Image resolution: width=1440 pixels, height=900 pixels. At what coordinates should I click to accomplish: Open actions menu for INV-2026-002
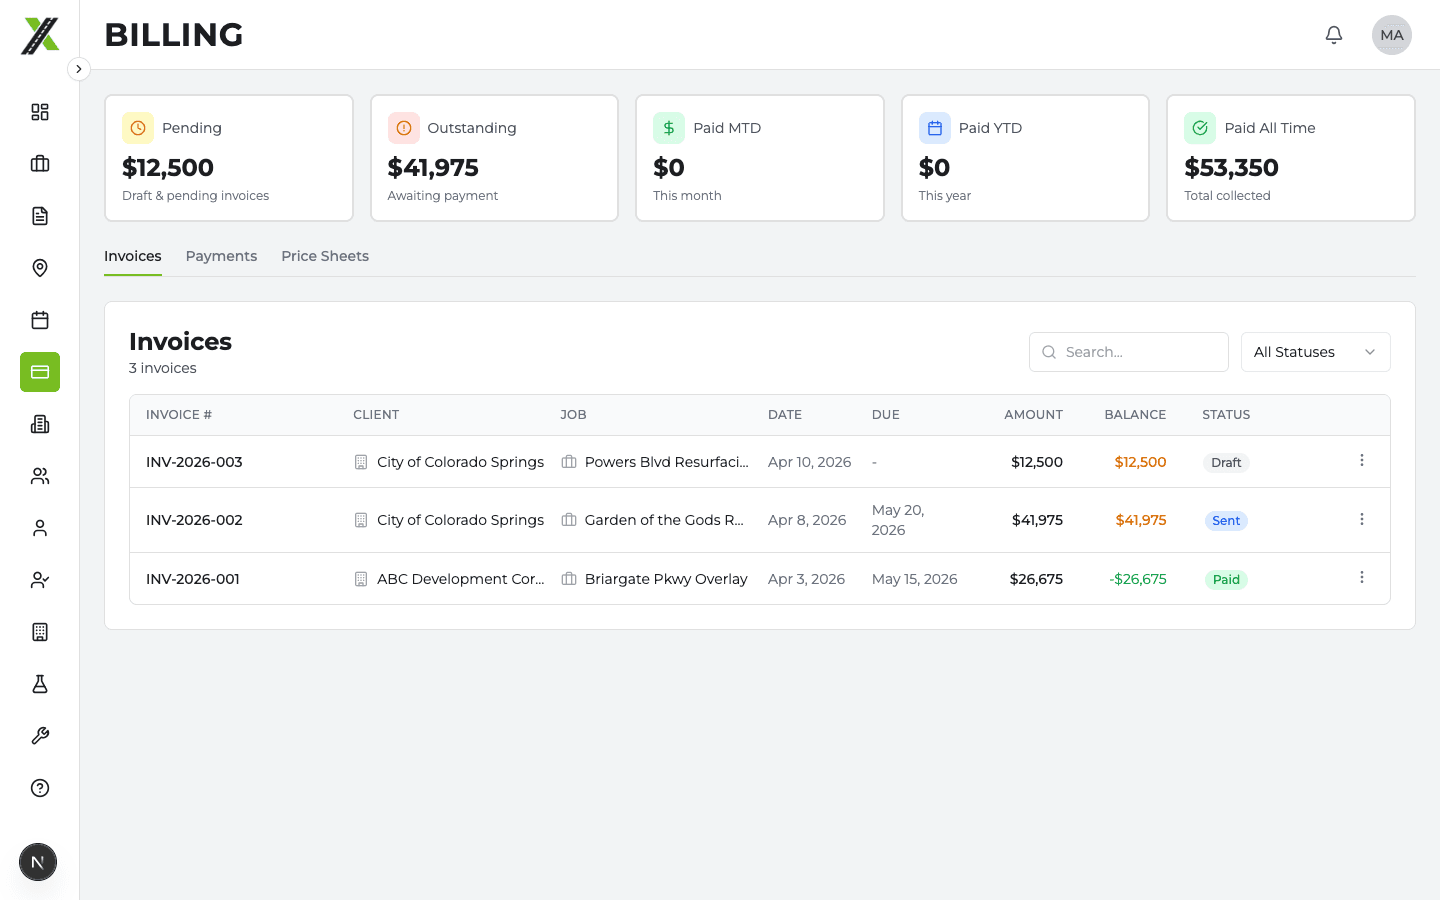click(x=1362, y=519)
